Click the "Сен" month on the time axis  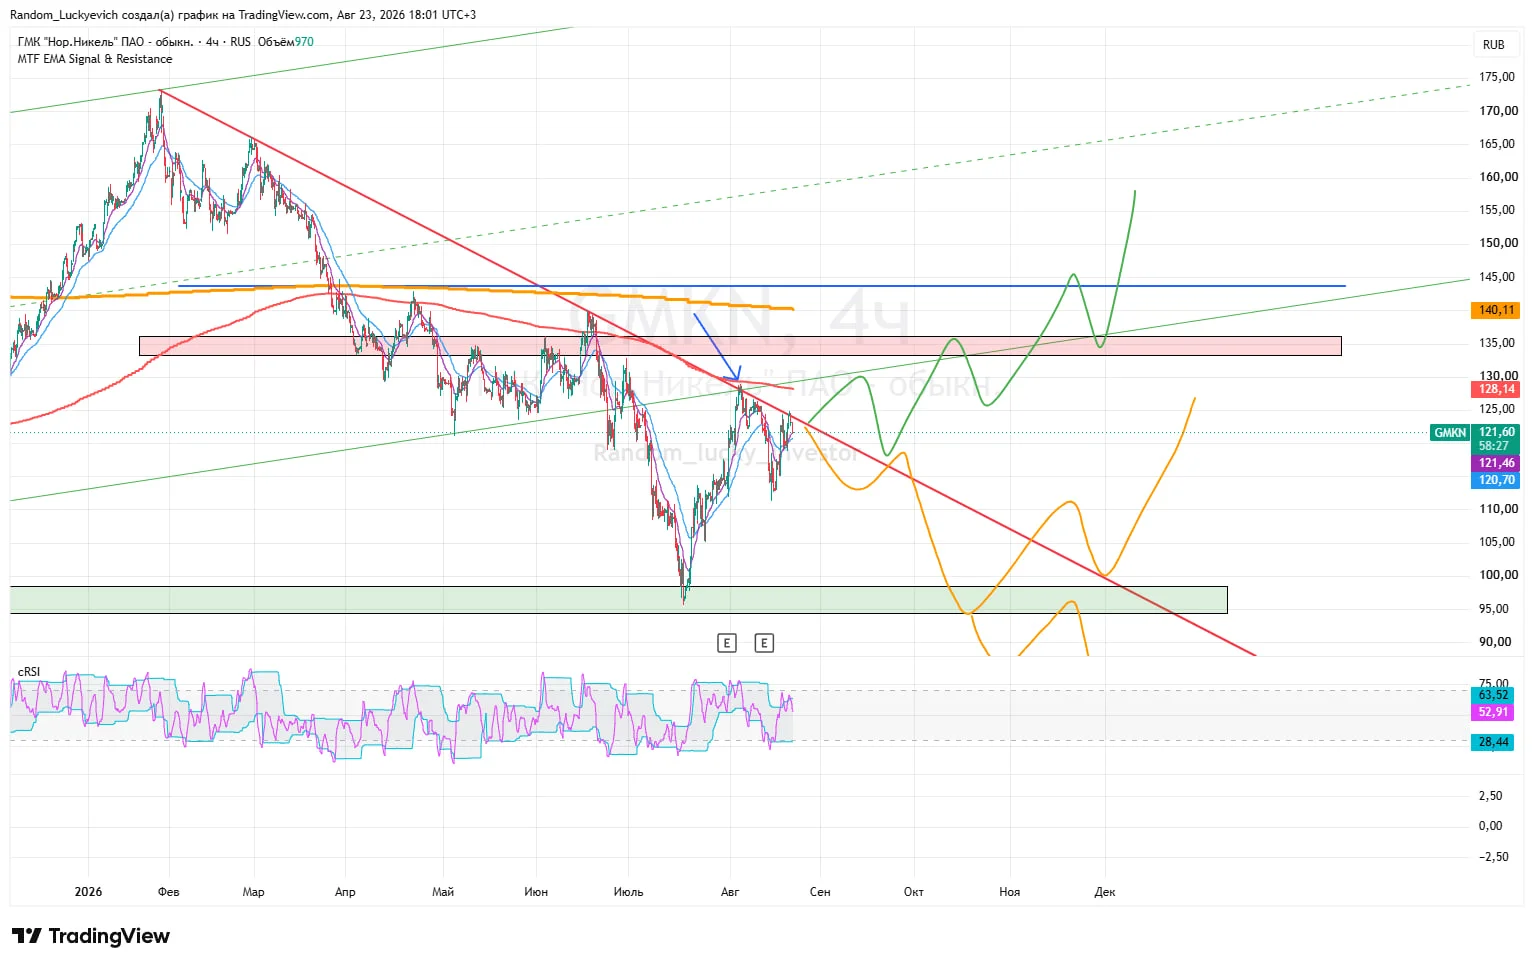(x=820, y=892)
